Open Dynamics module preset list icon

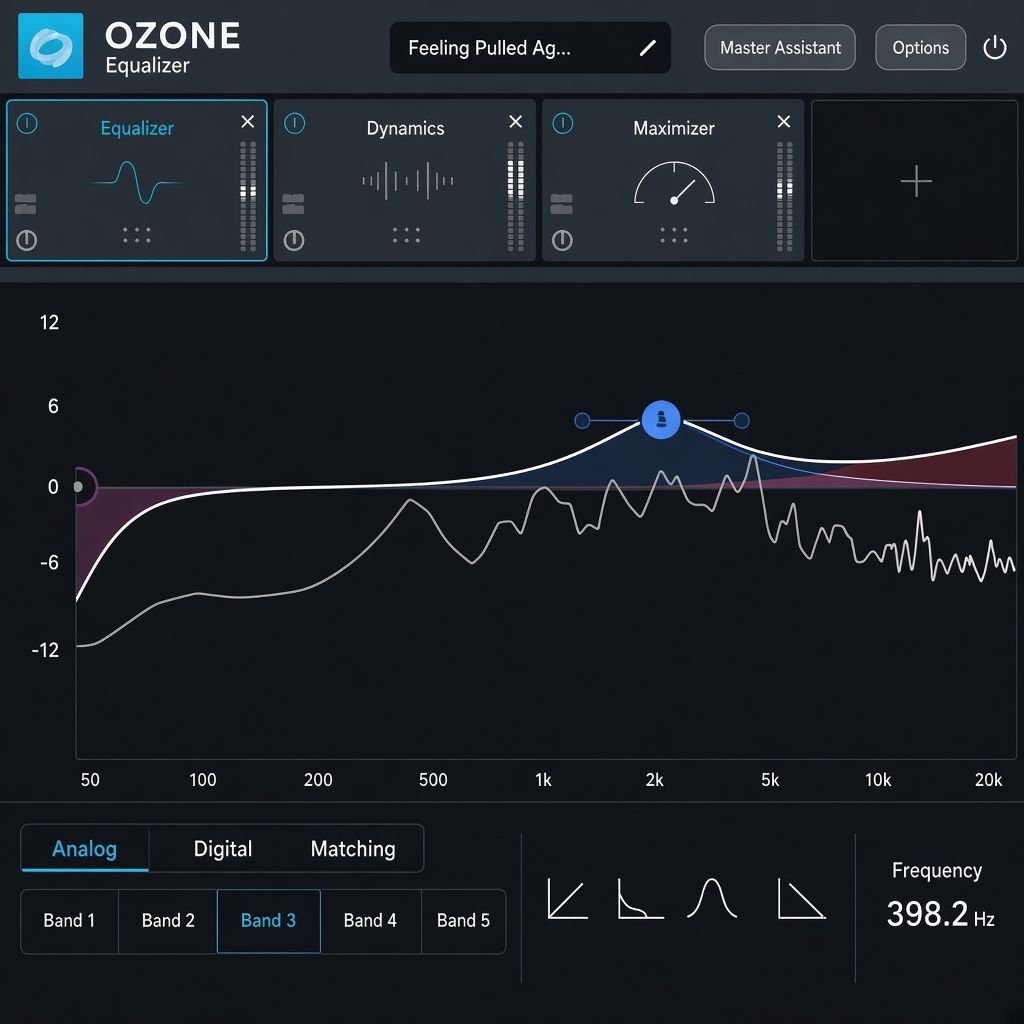(293, 204)
